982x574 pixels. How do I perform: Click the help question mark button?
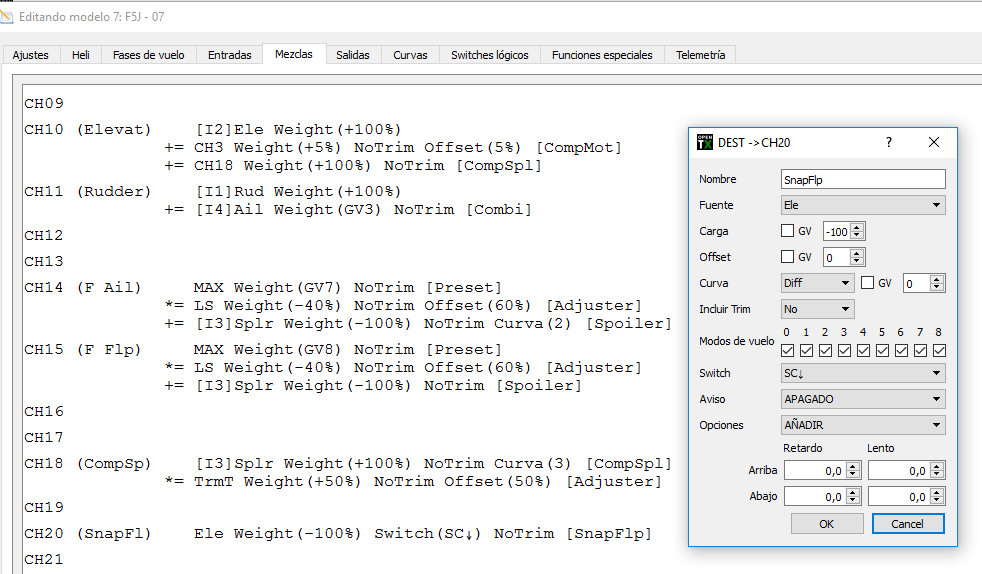(888, 143)
